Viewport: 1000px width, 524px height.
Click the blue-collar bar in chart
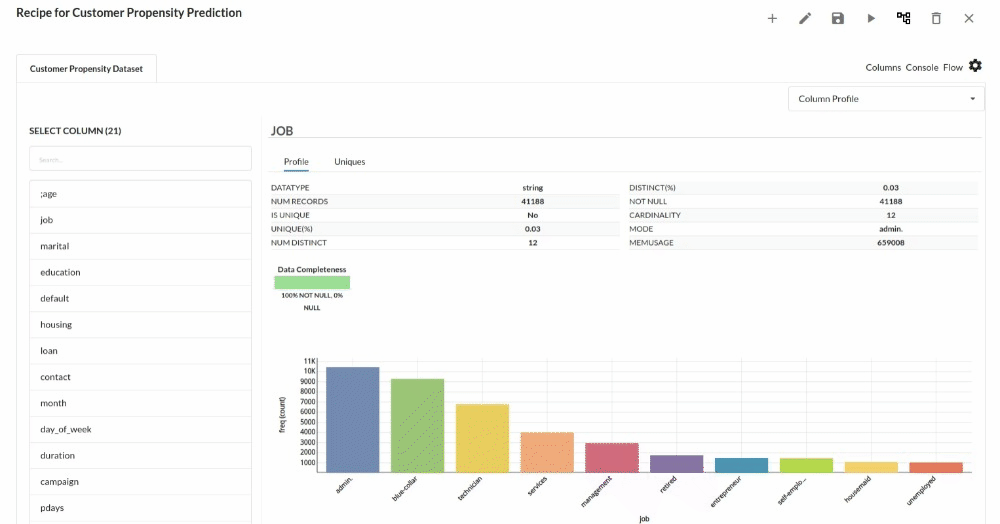point(417,425)
